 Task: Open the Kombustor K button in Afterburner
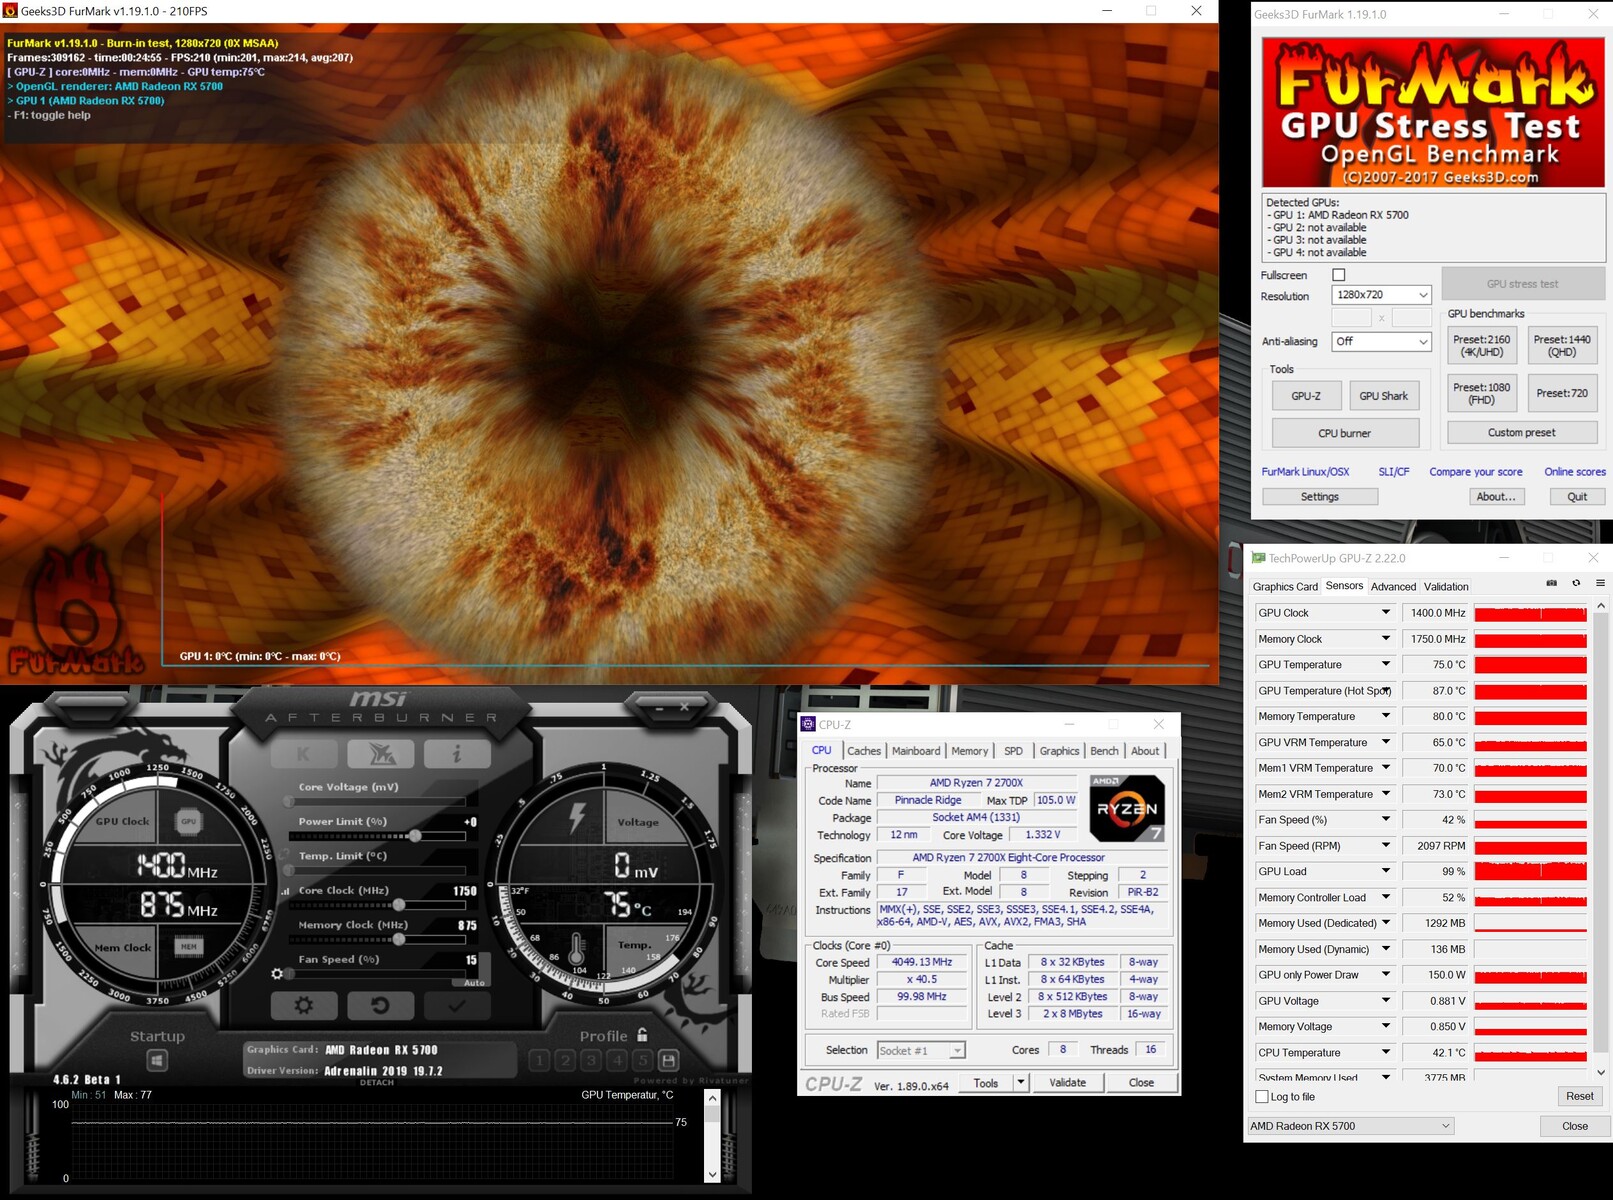pos(304,754)
